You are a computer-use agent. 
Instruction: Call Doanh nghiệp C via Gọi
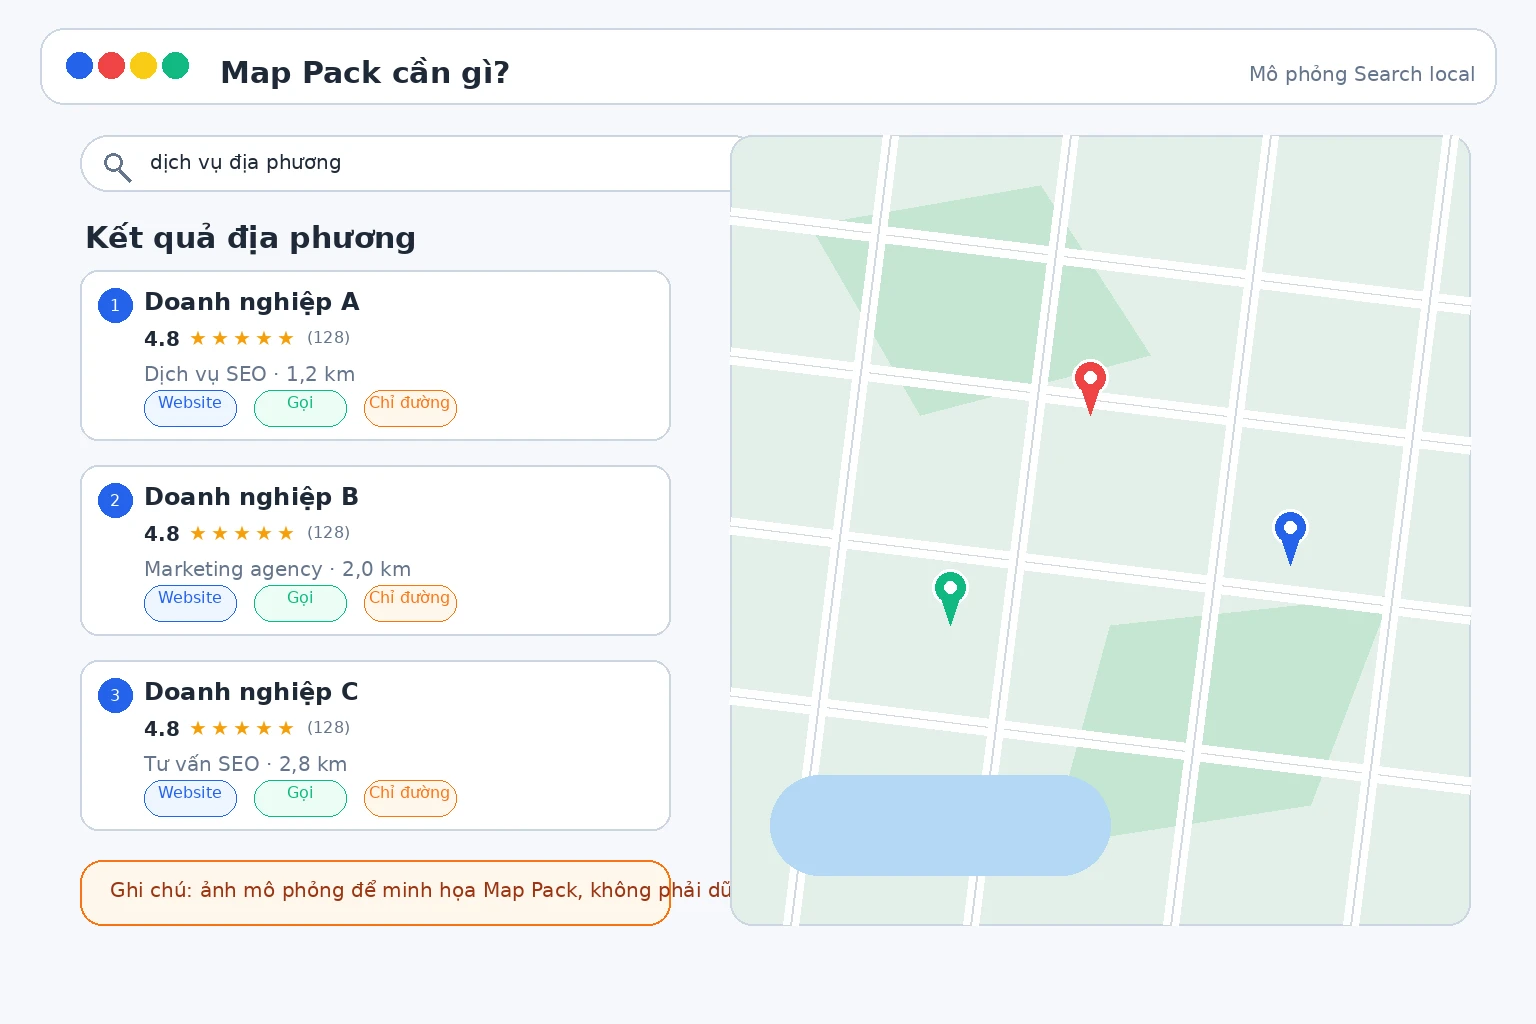300,798
